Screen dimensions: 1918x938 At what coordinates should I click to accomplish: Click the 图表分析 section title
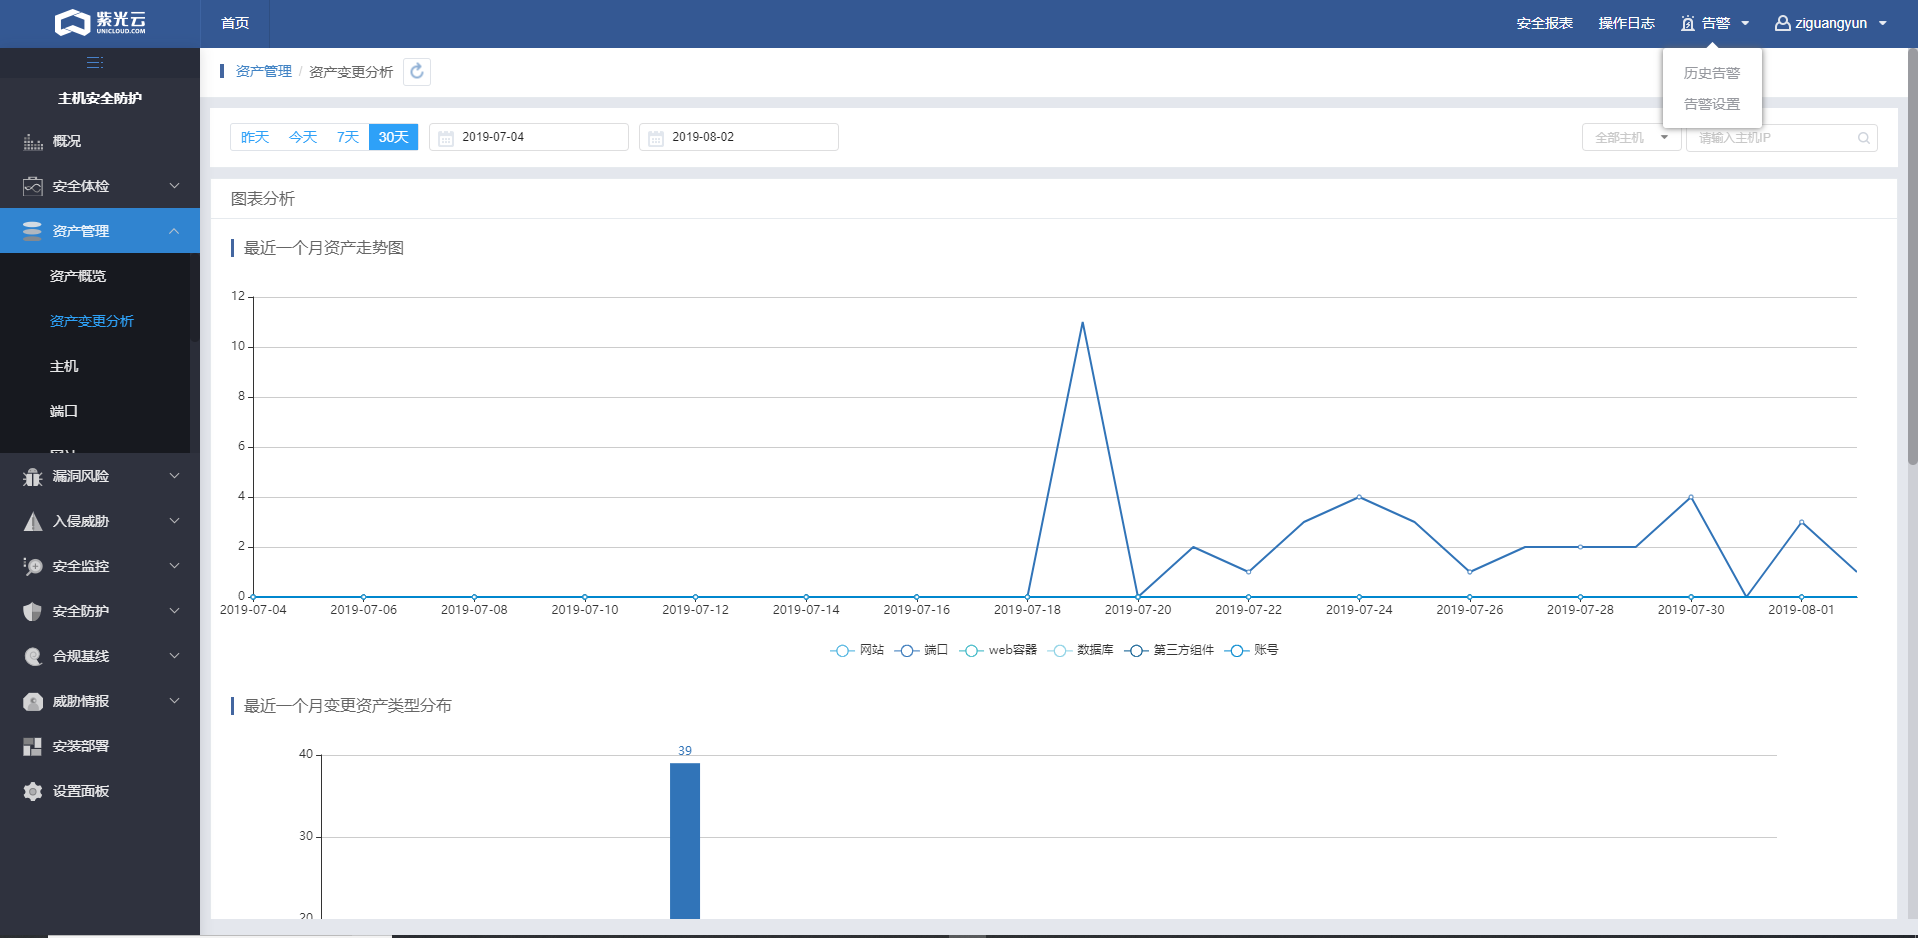click(263, 199)
